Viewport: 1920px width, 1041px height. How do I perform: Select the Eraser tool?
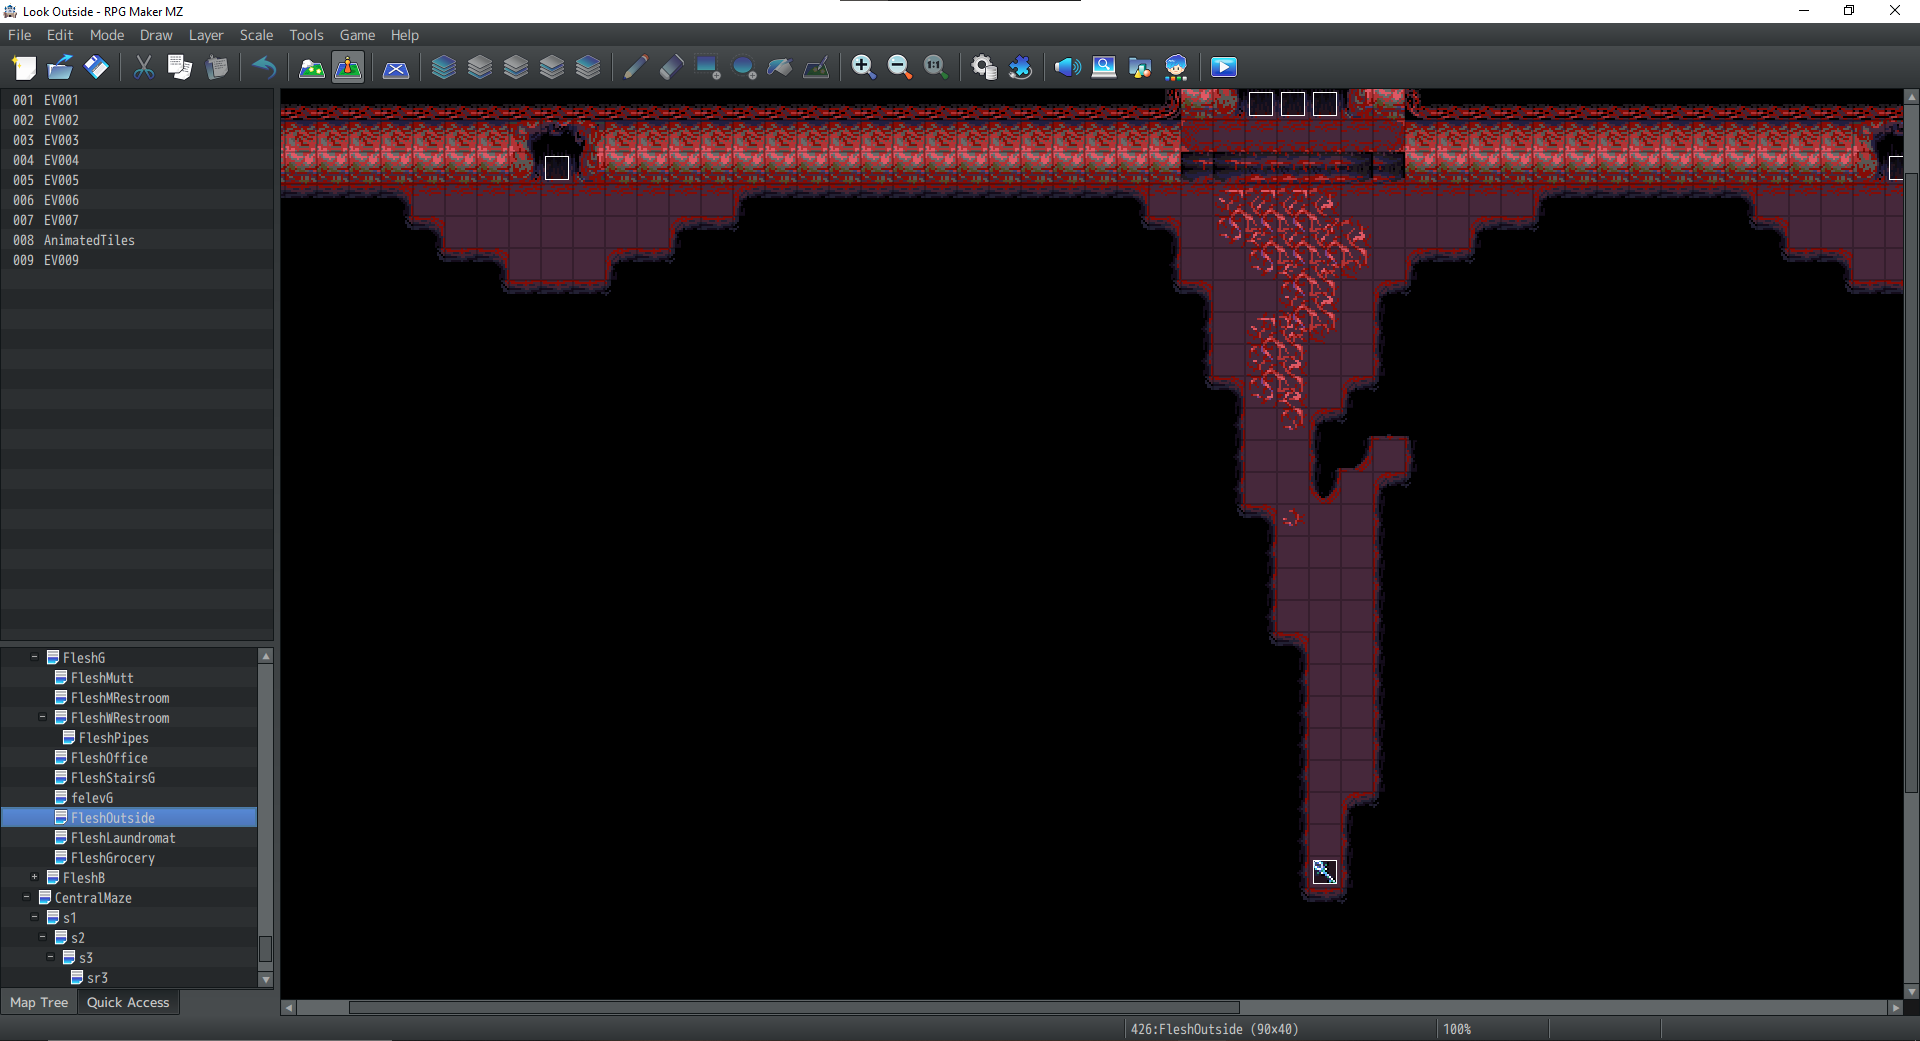(x=672, y=67)
